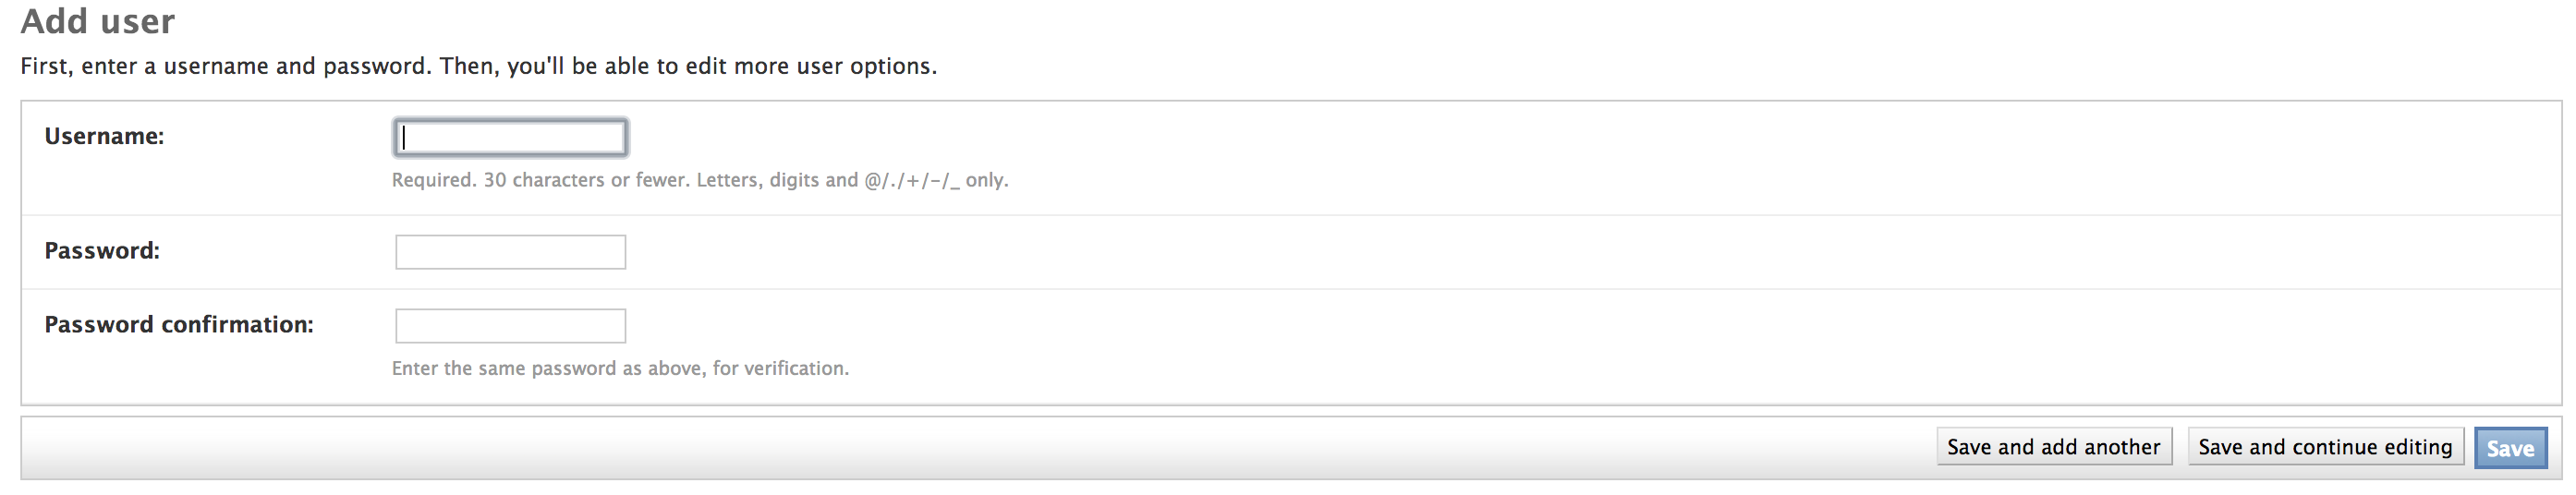Click into the Password input box

coord(510,252)
